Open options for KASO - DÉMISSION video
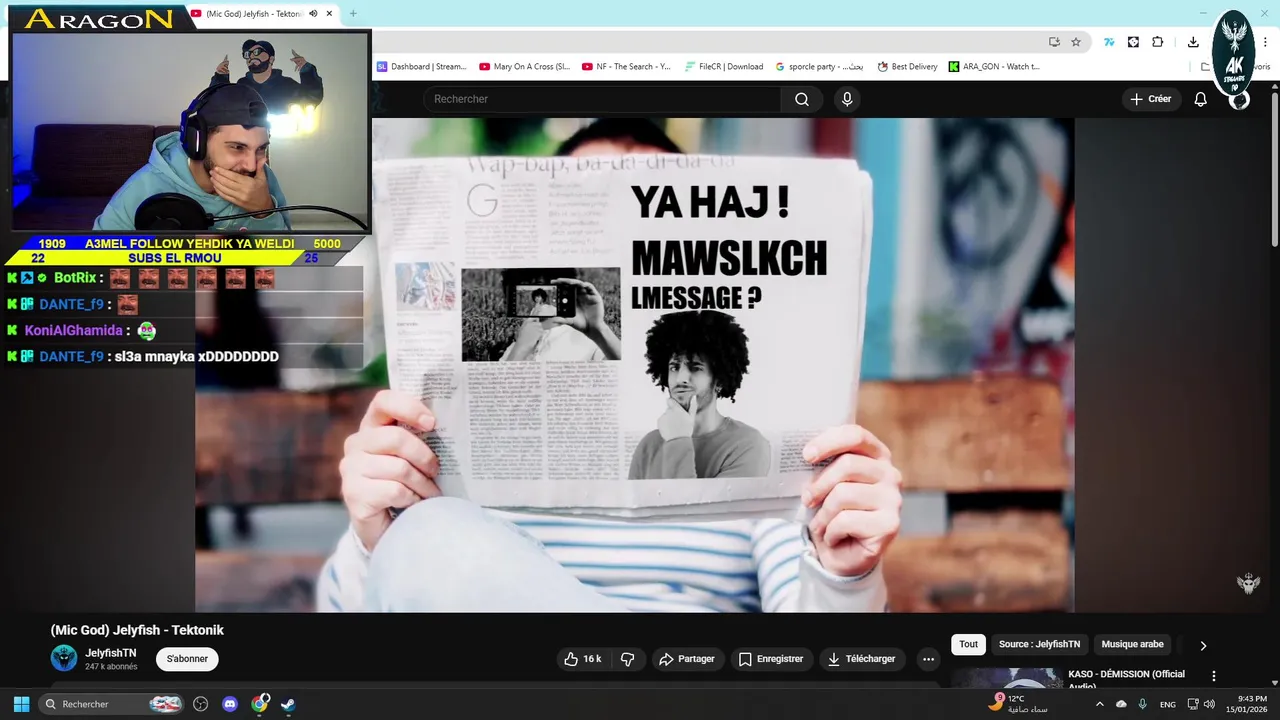 pyautogui.click(x=1214, y=676)
